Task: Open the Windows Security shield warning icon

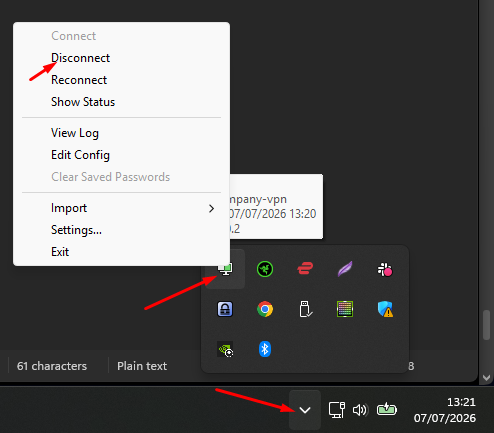Action: (385, 309)
